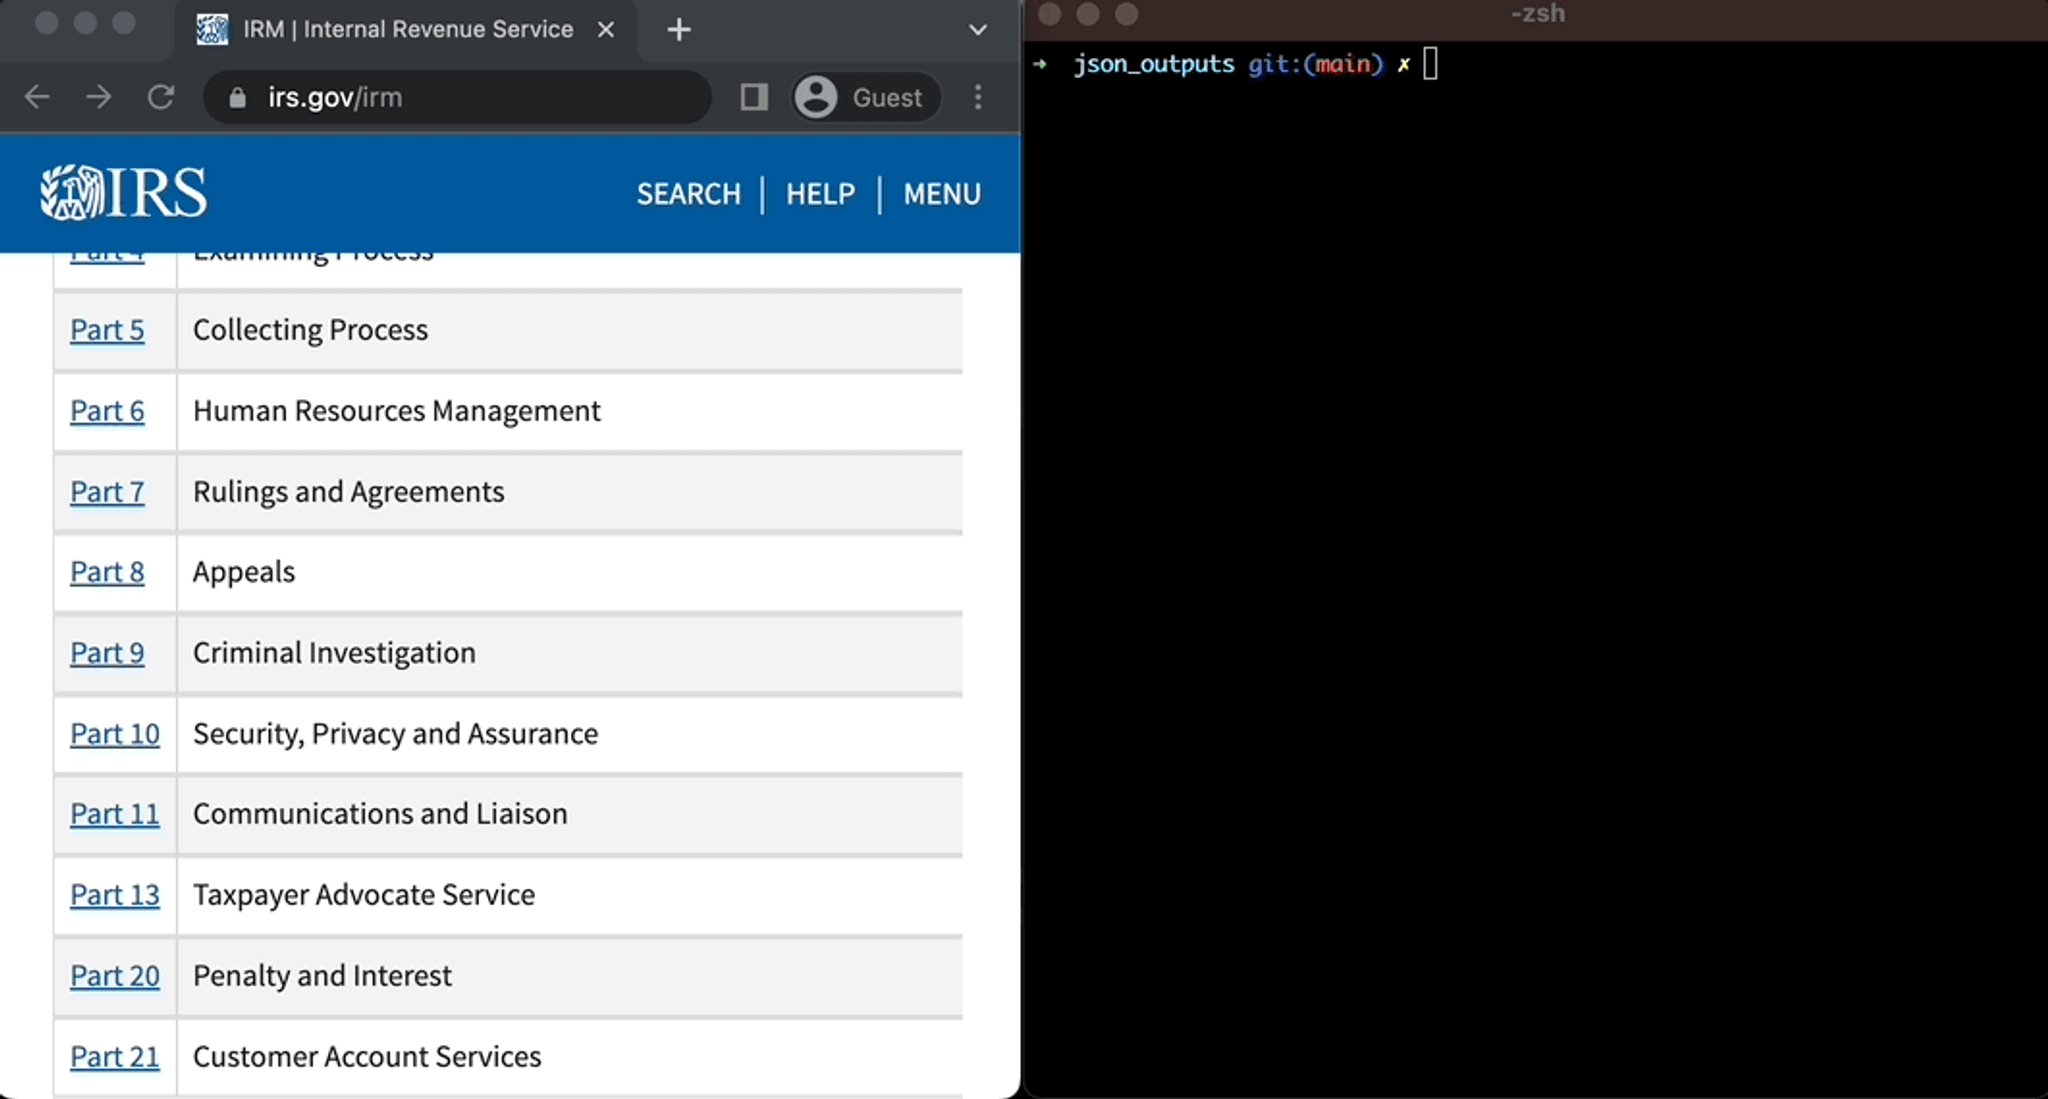This screenshot has width=2048, height=1099.
Task: Open Chrome's three-dot menu
Action: pos(978,97)
